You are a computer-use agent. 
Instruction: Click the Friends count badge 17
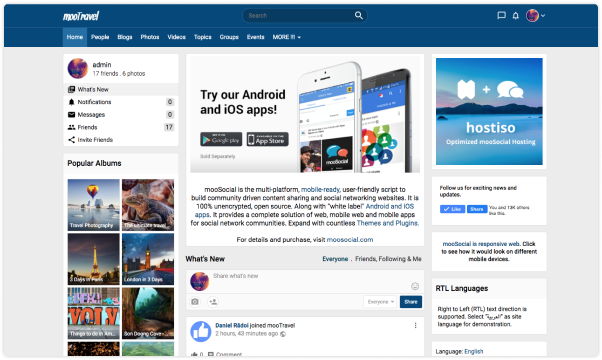(169, 127)
